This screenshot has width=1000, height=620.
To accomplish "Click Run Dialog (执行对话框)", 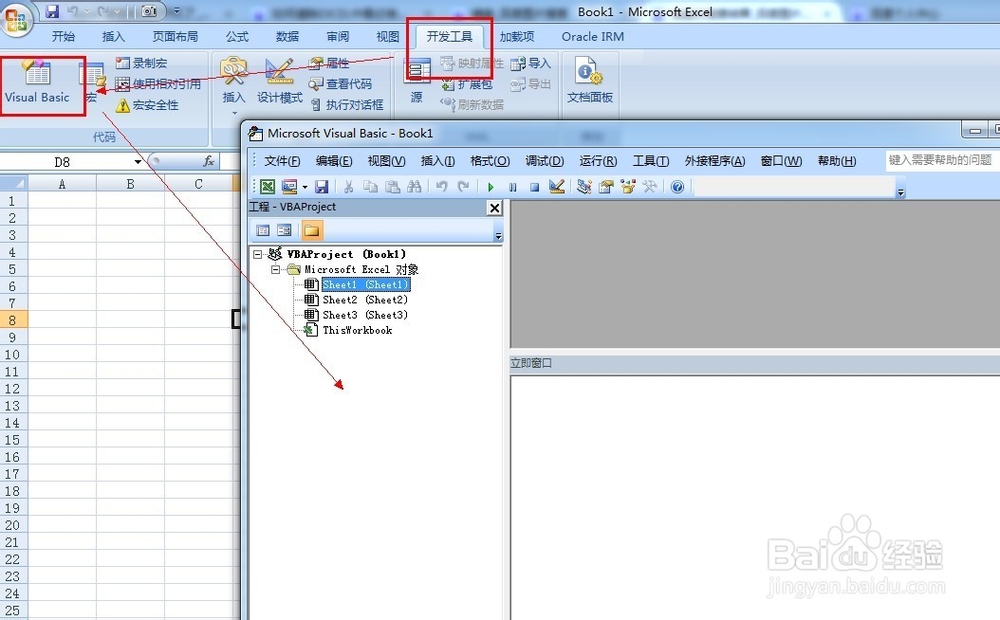I will 347,105.
